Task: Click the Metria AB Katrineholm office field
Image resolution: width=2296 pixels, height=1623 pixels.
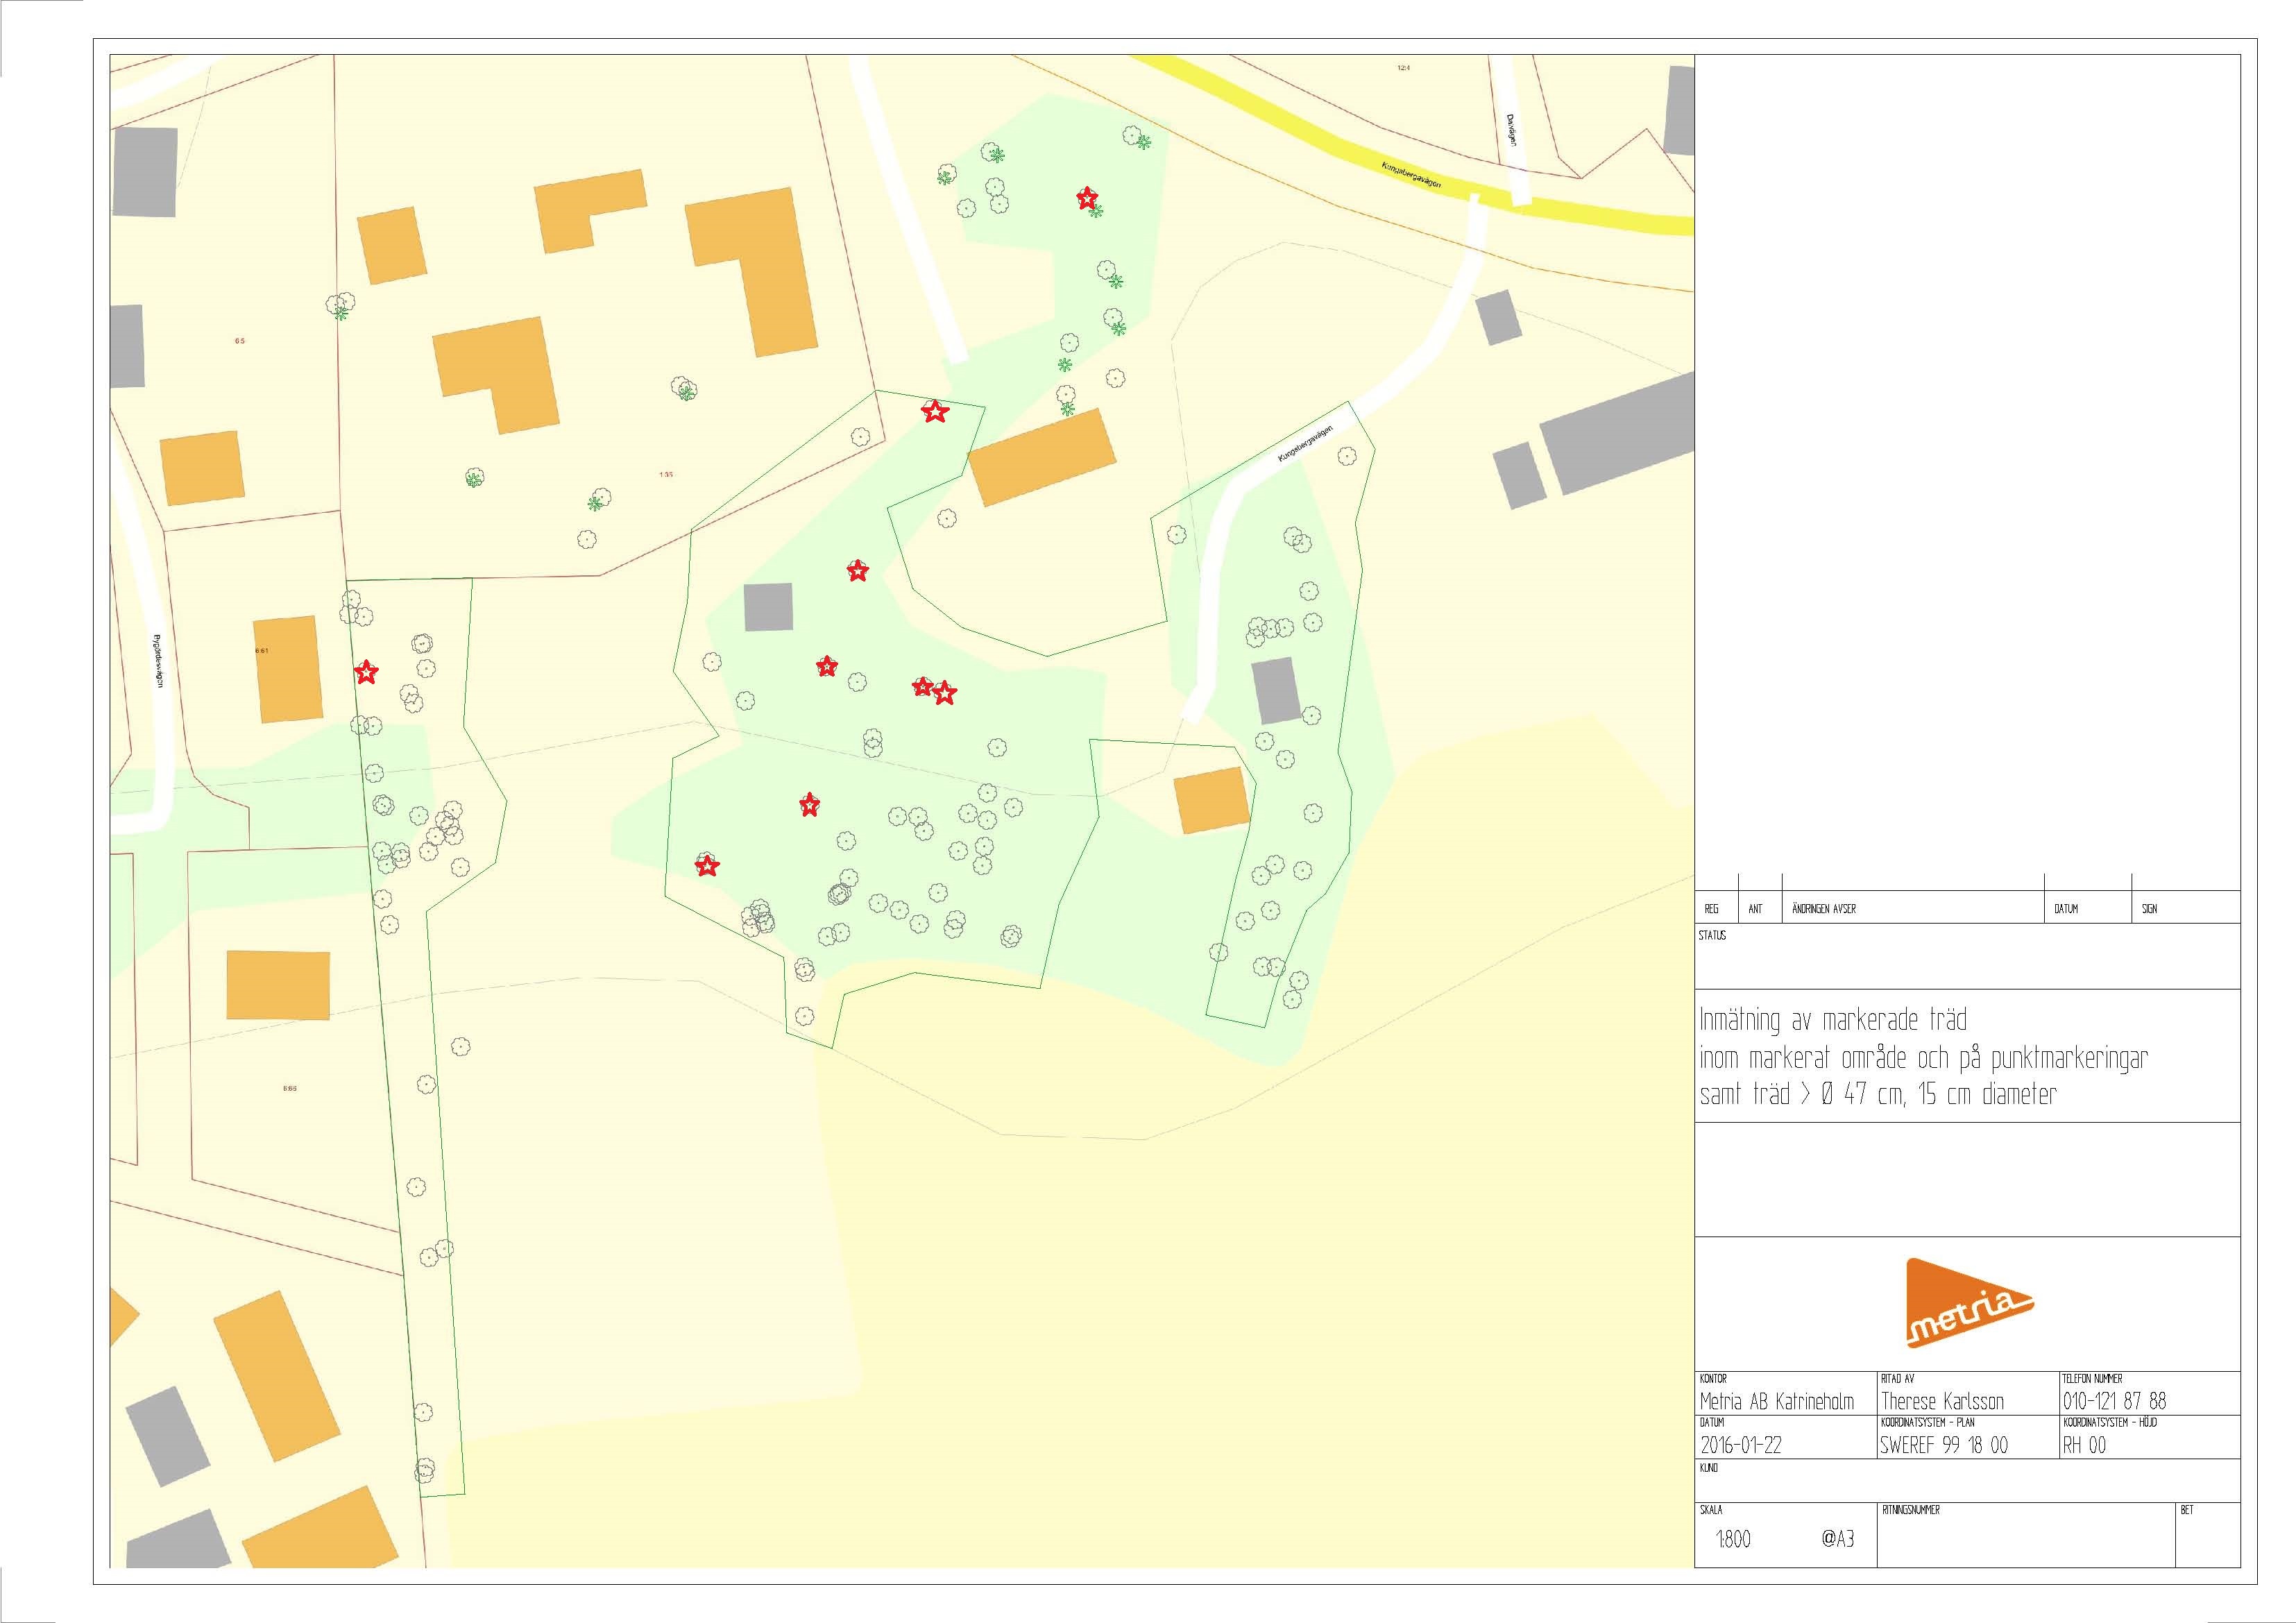Action: pos(1777,1401)
